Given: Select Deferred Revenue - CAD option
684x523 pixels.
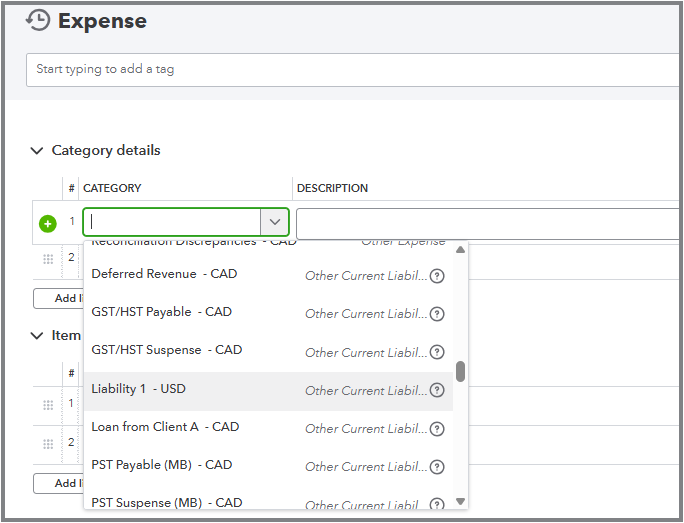Looking at the screenshot, I should tap(164, 274).
